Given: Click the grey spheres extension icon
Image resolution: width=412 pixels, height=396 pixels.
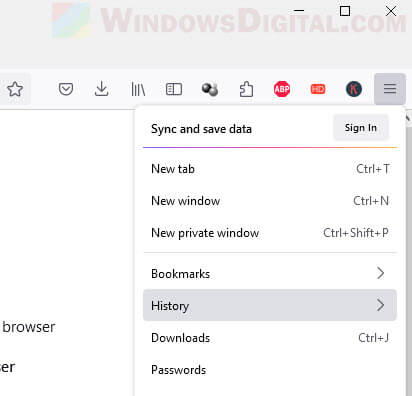Looking at the screenshot, I should pos(210,89).
